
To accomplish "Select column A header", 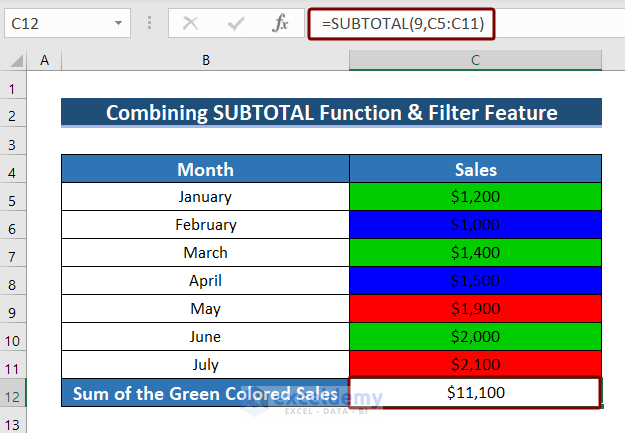I will click(44, 61).
